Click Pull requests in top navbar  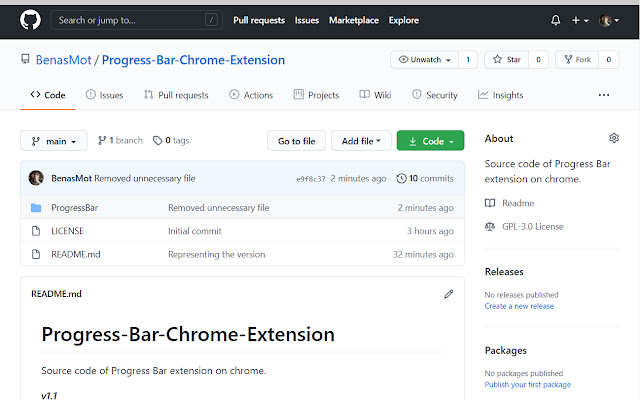(x=259, y=20)
